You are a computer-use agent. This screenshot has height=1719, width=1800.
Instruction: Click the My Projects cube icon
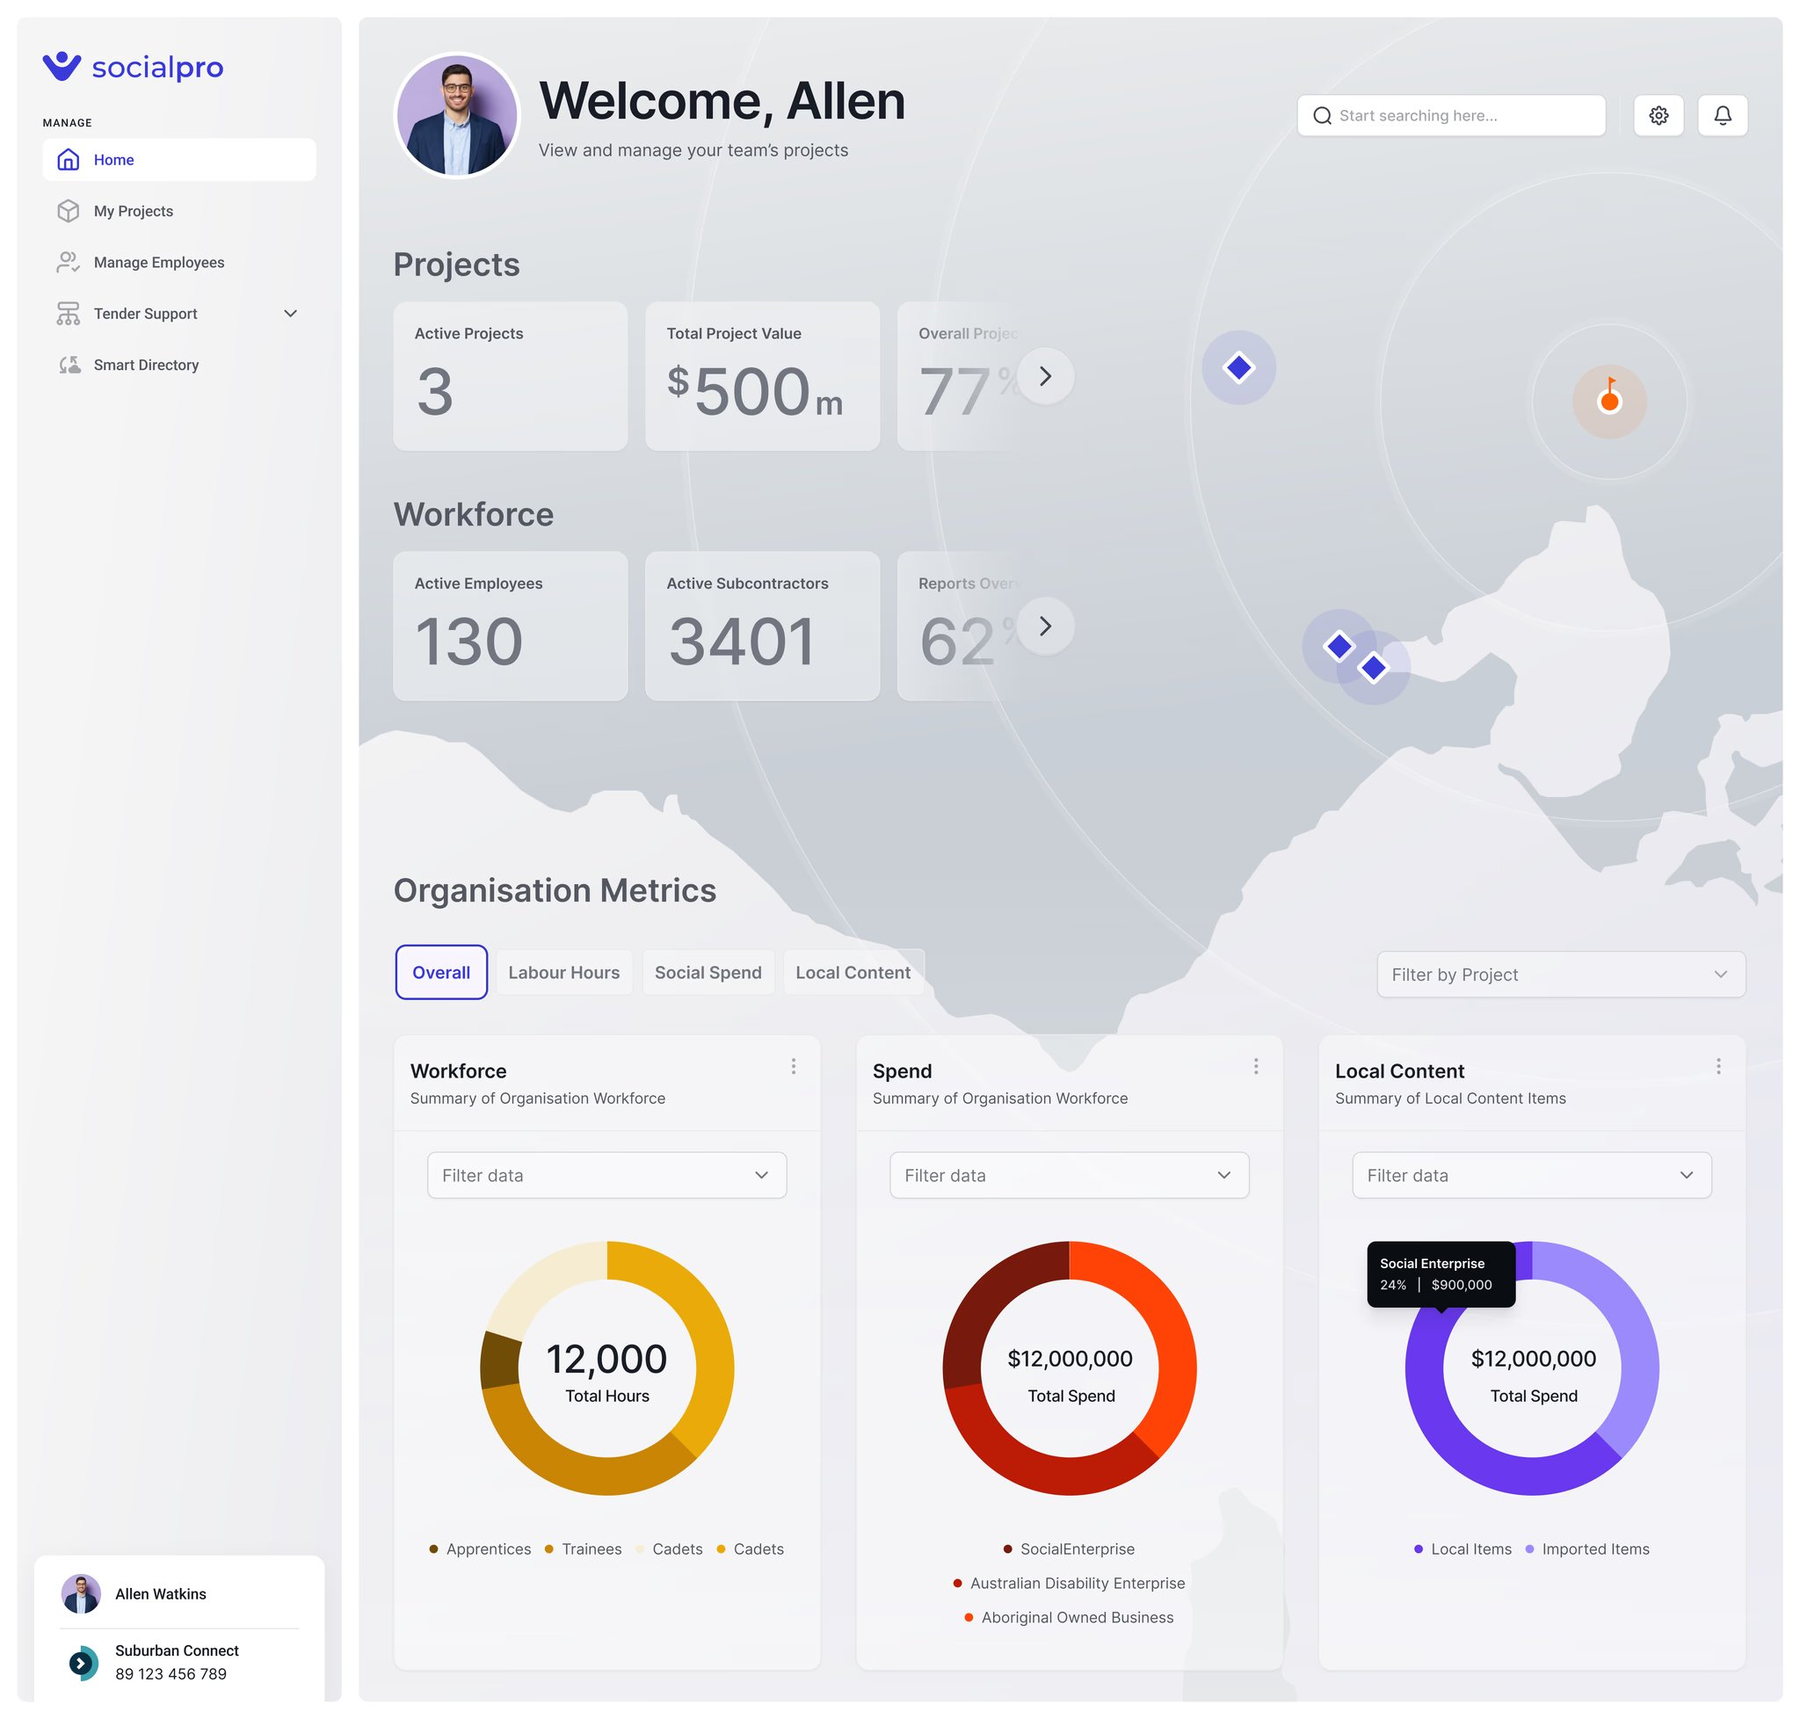[x=68, y=211]
